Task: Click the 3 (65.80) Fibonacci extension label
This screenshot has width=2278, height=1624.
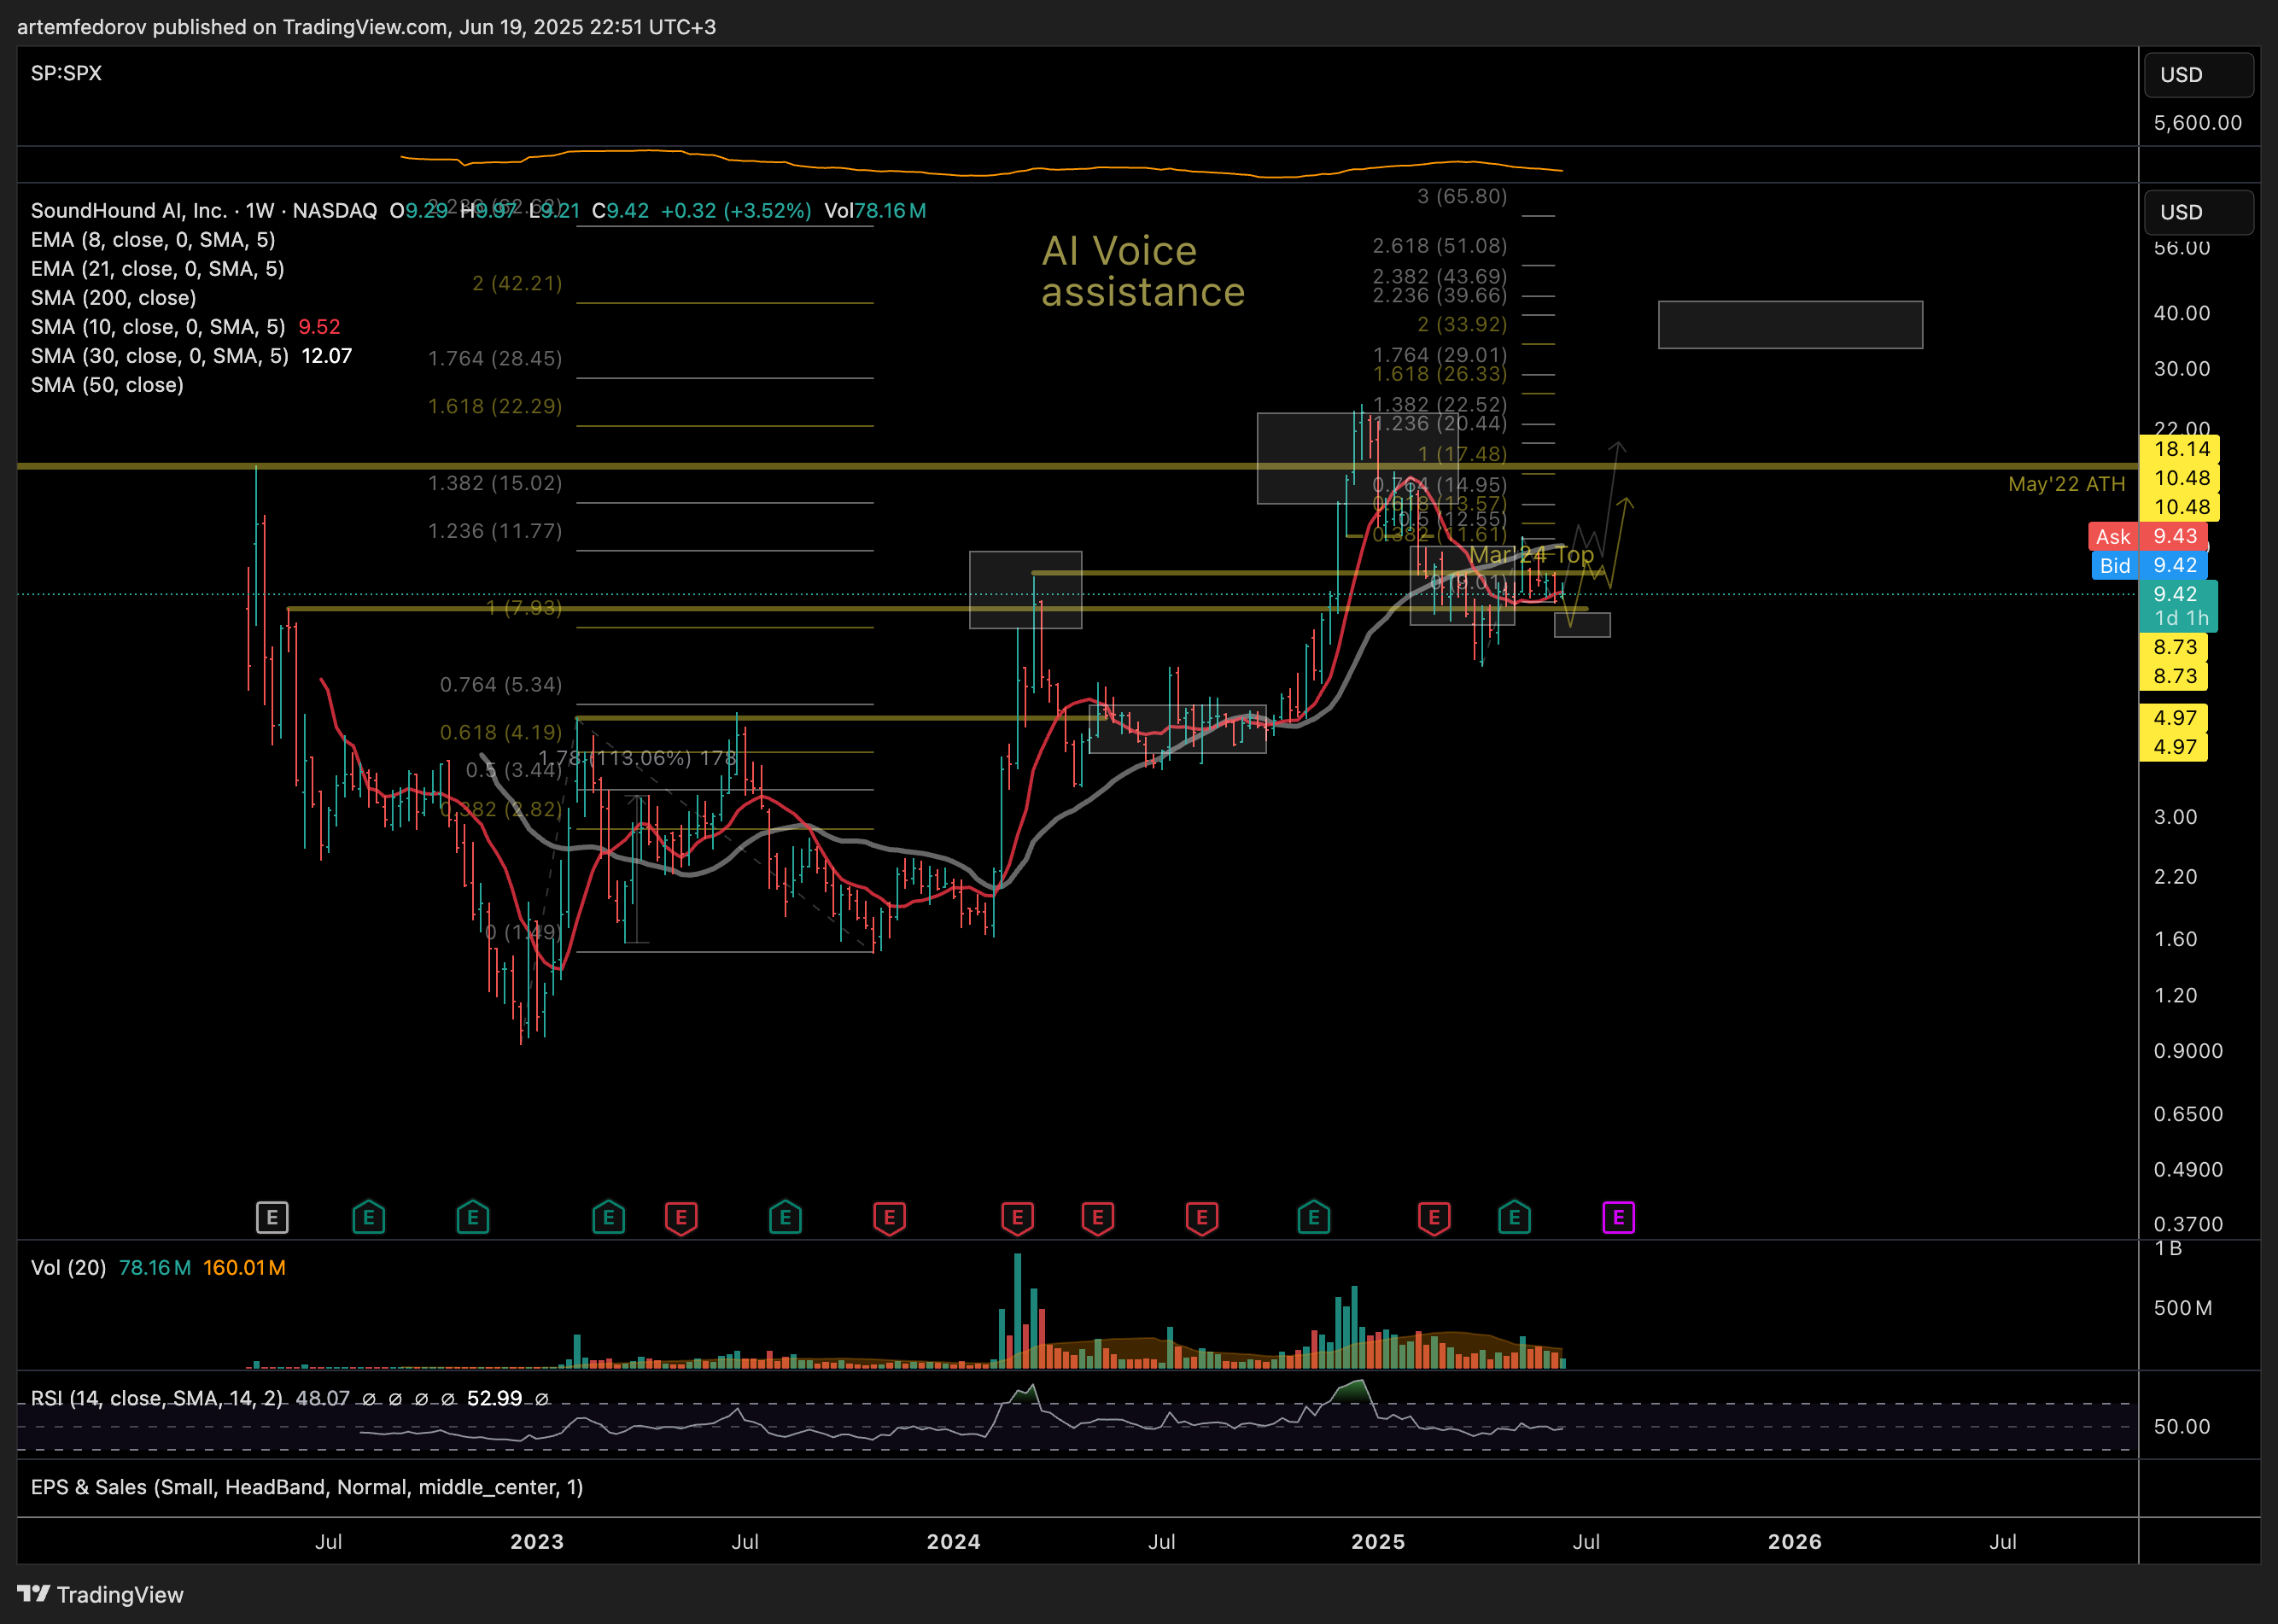Action: (x=1462, y=196)
